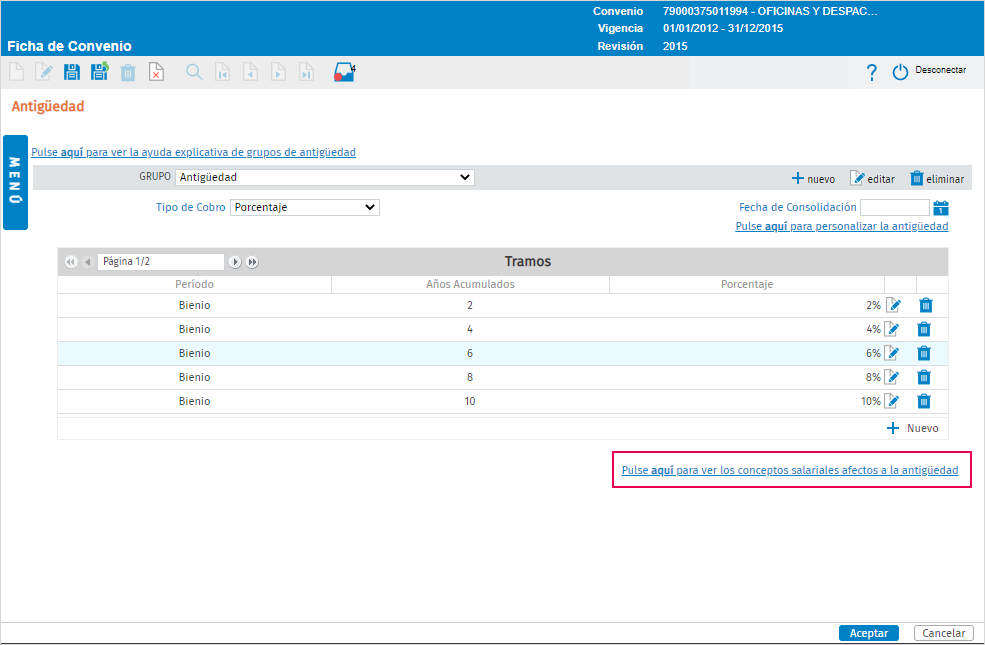Image resolution: width=985 pixels, height=645 pixels.
Task: Open the Tipo de Cobro dropdown
Action: pos(305,207)
